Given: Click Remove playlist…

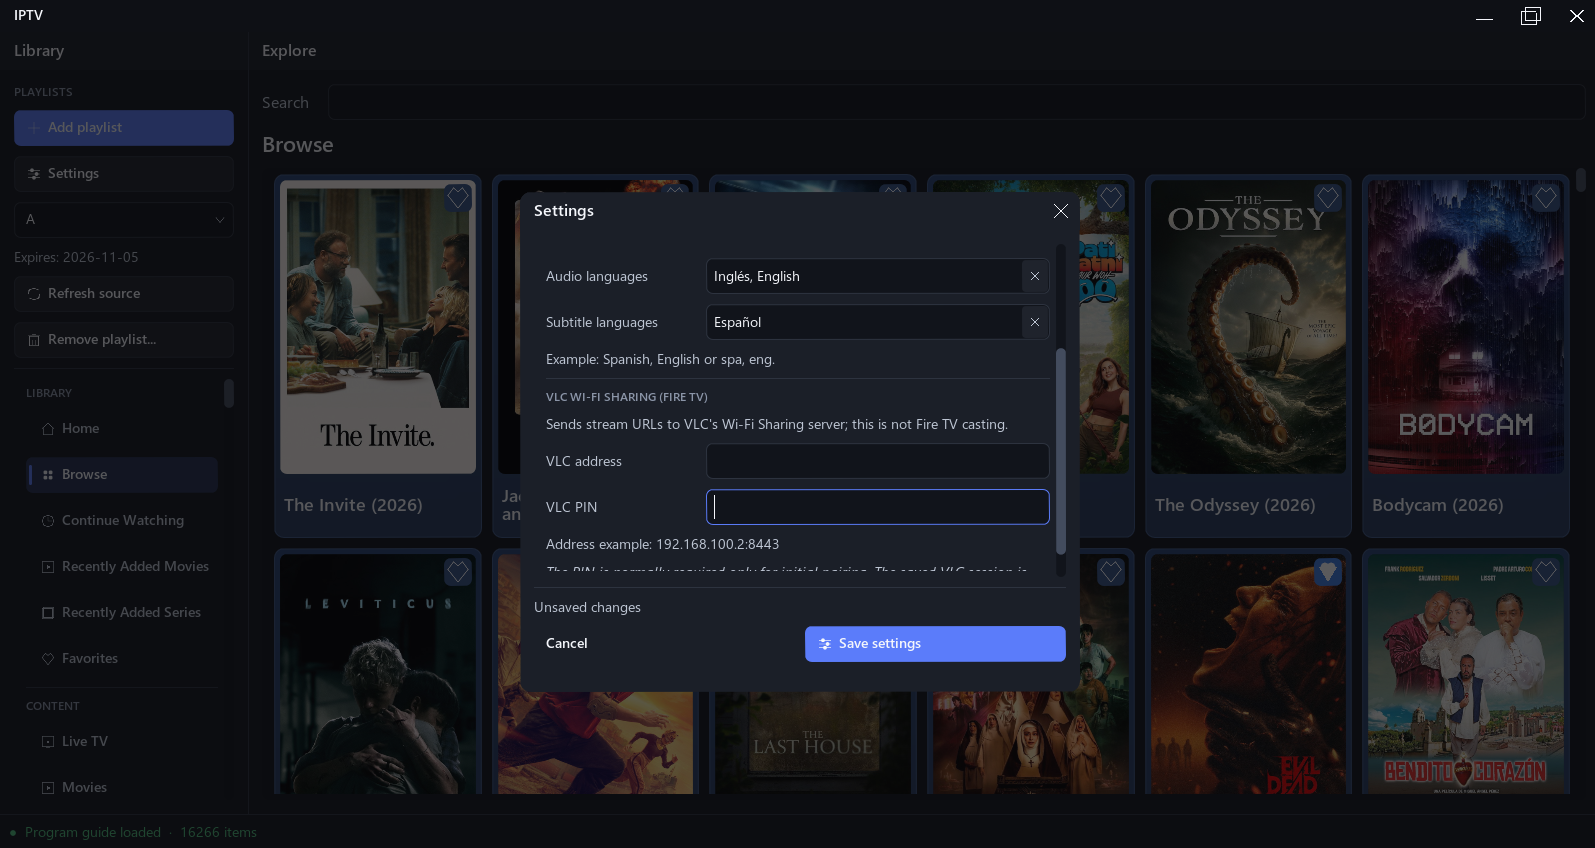Looking at the screenshot, I should 124,339.
